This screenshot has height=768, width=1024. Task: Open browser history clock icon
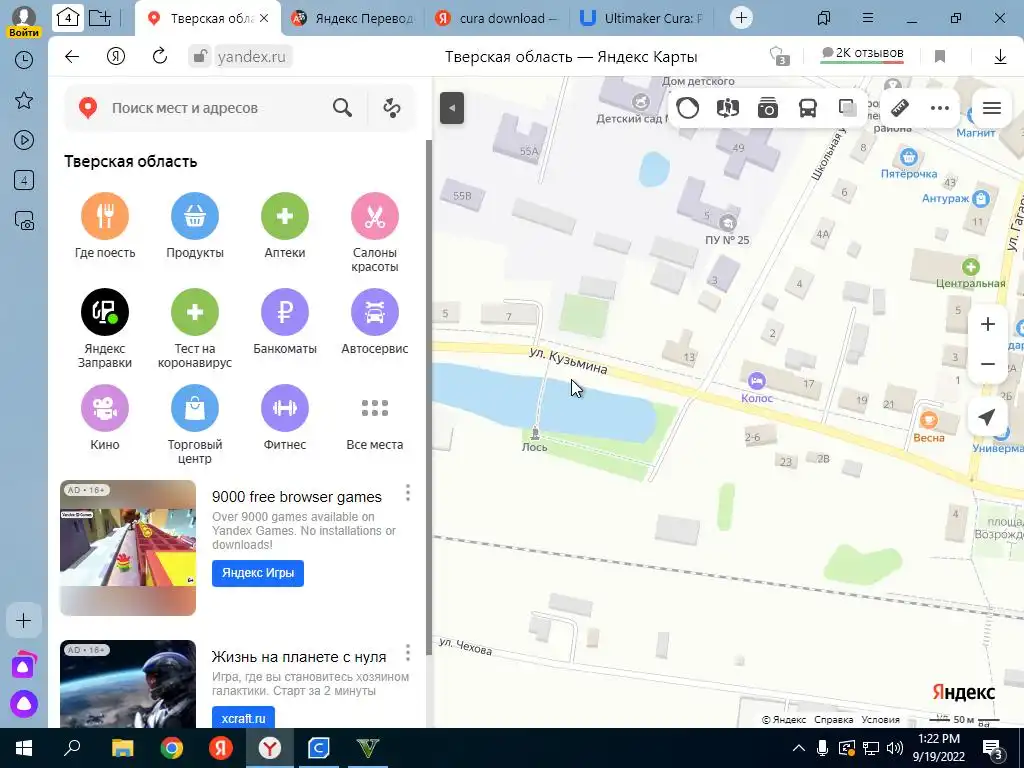click(24, 60)
